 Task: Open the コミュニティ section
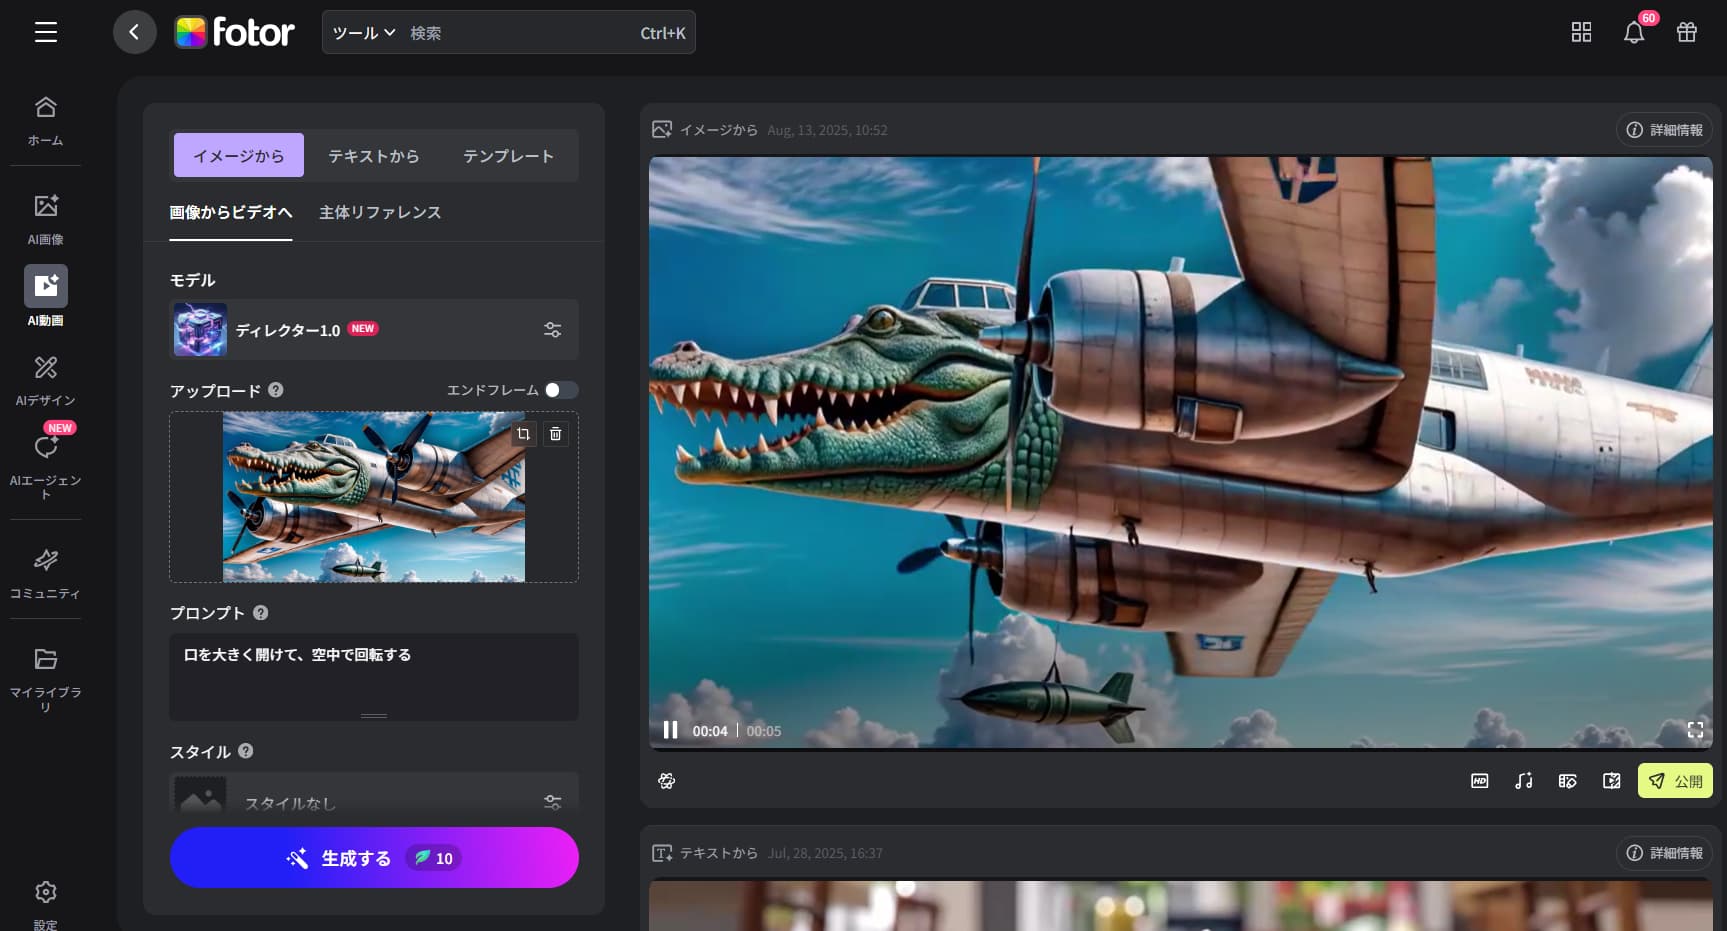(x=45, y=572)
